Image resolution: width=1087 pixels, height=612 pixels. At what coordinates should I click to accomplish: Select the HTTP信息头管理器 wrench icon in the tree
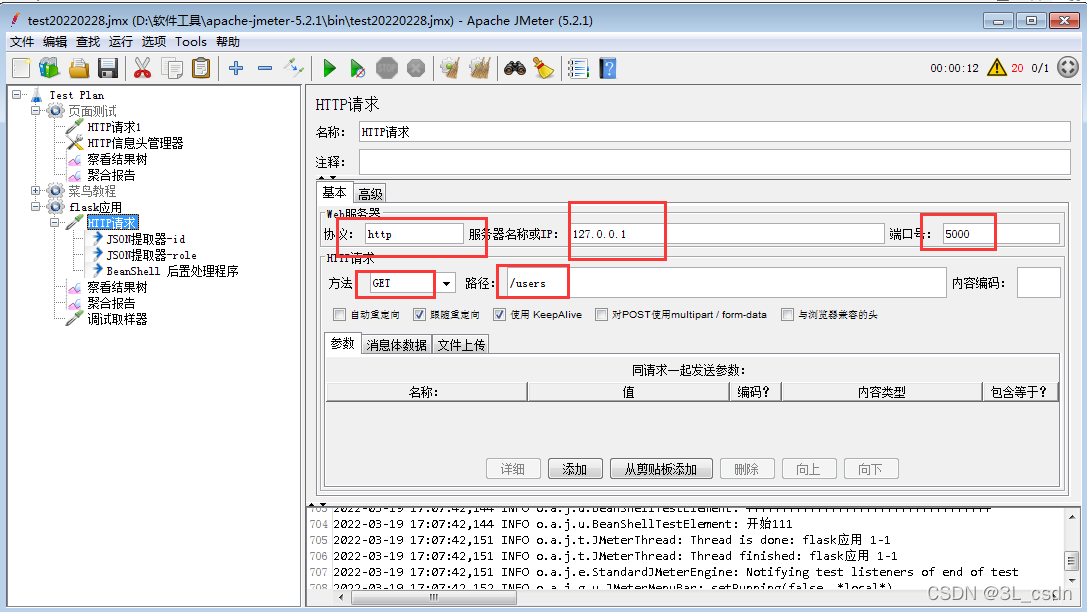[x=74, y=143]
